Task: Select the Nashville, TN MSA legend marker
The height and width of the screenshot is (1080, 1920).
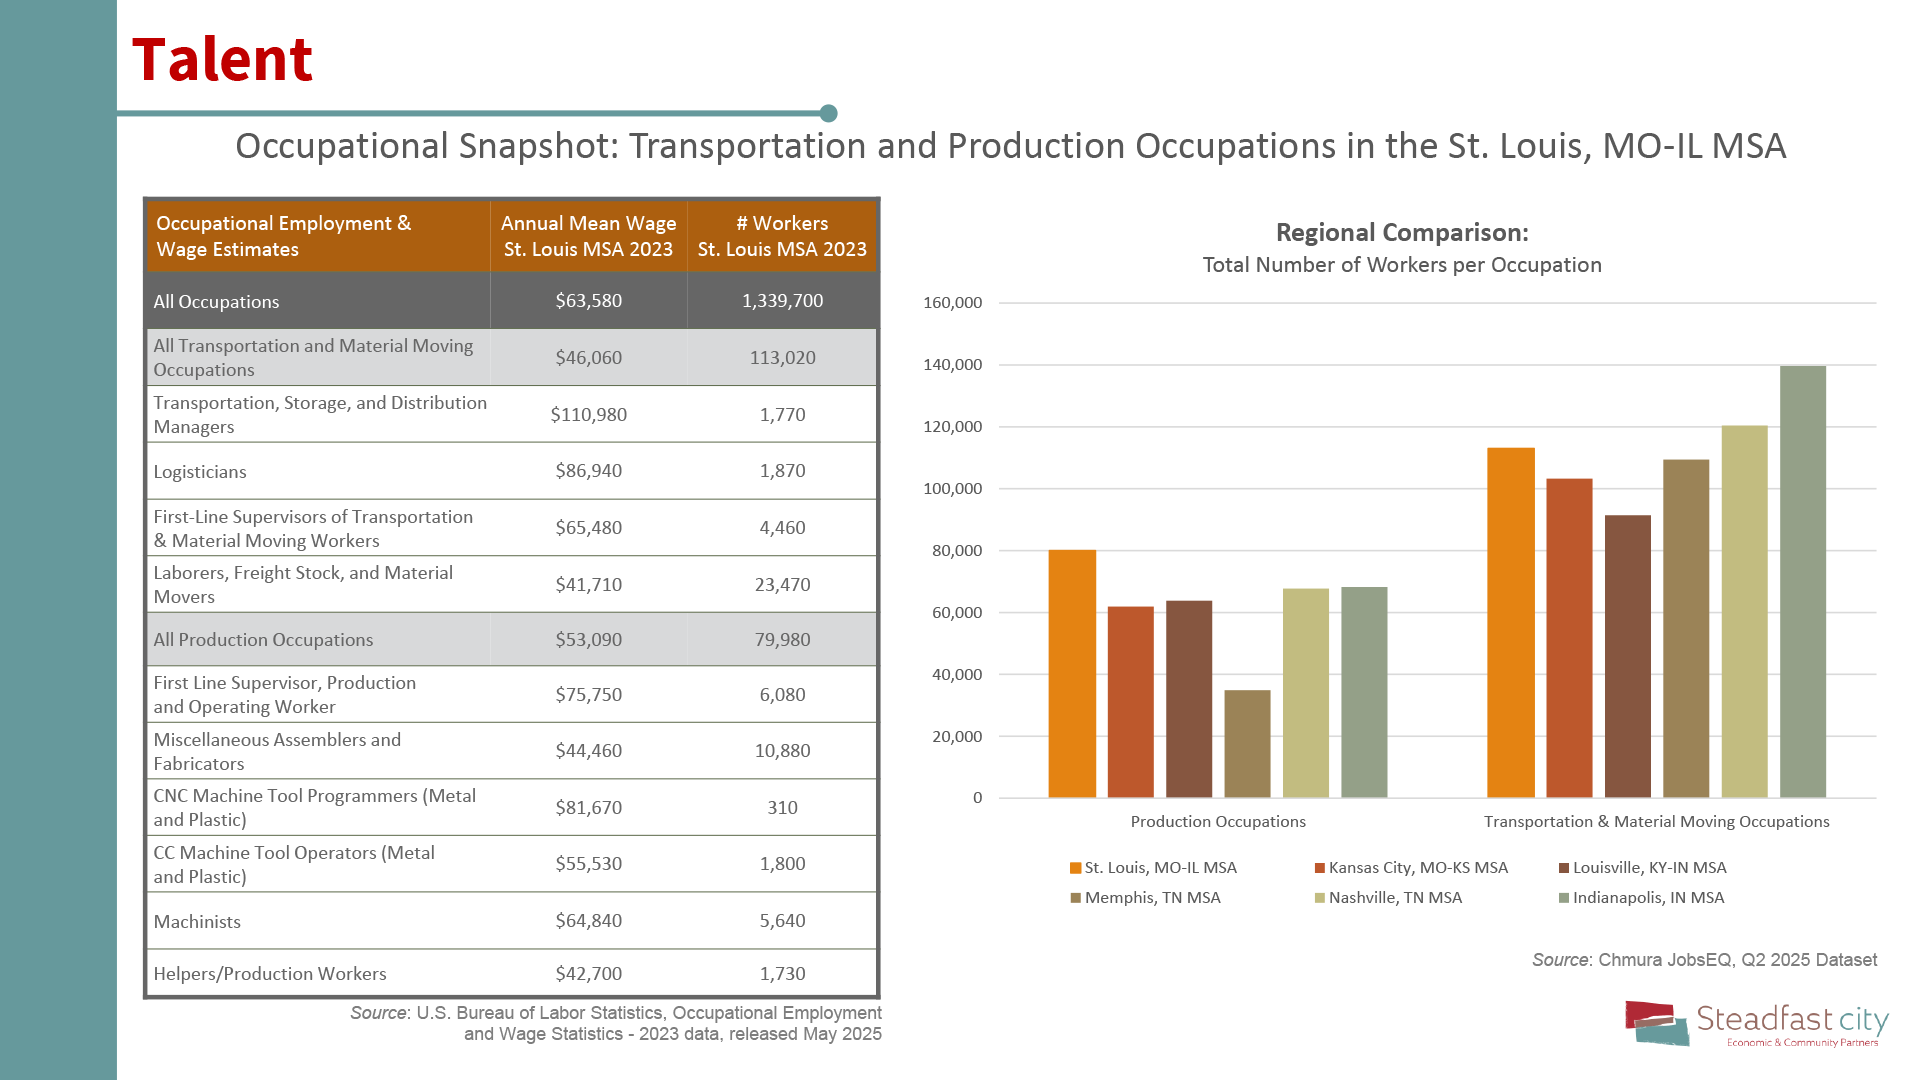Action: (1318, 898)
